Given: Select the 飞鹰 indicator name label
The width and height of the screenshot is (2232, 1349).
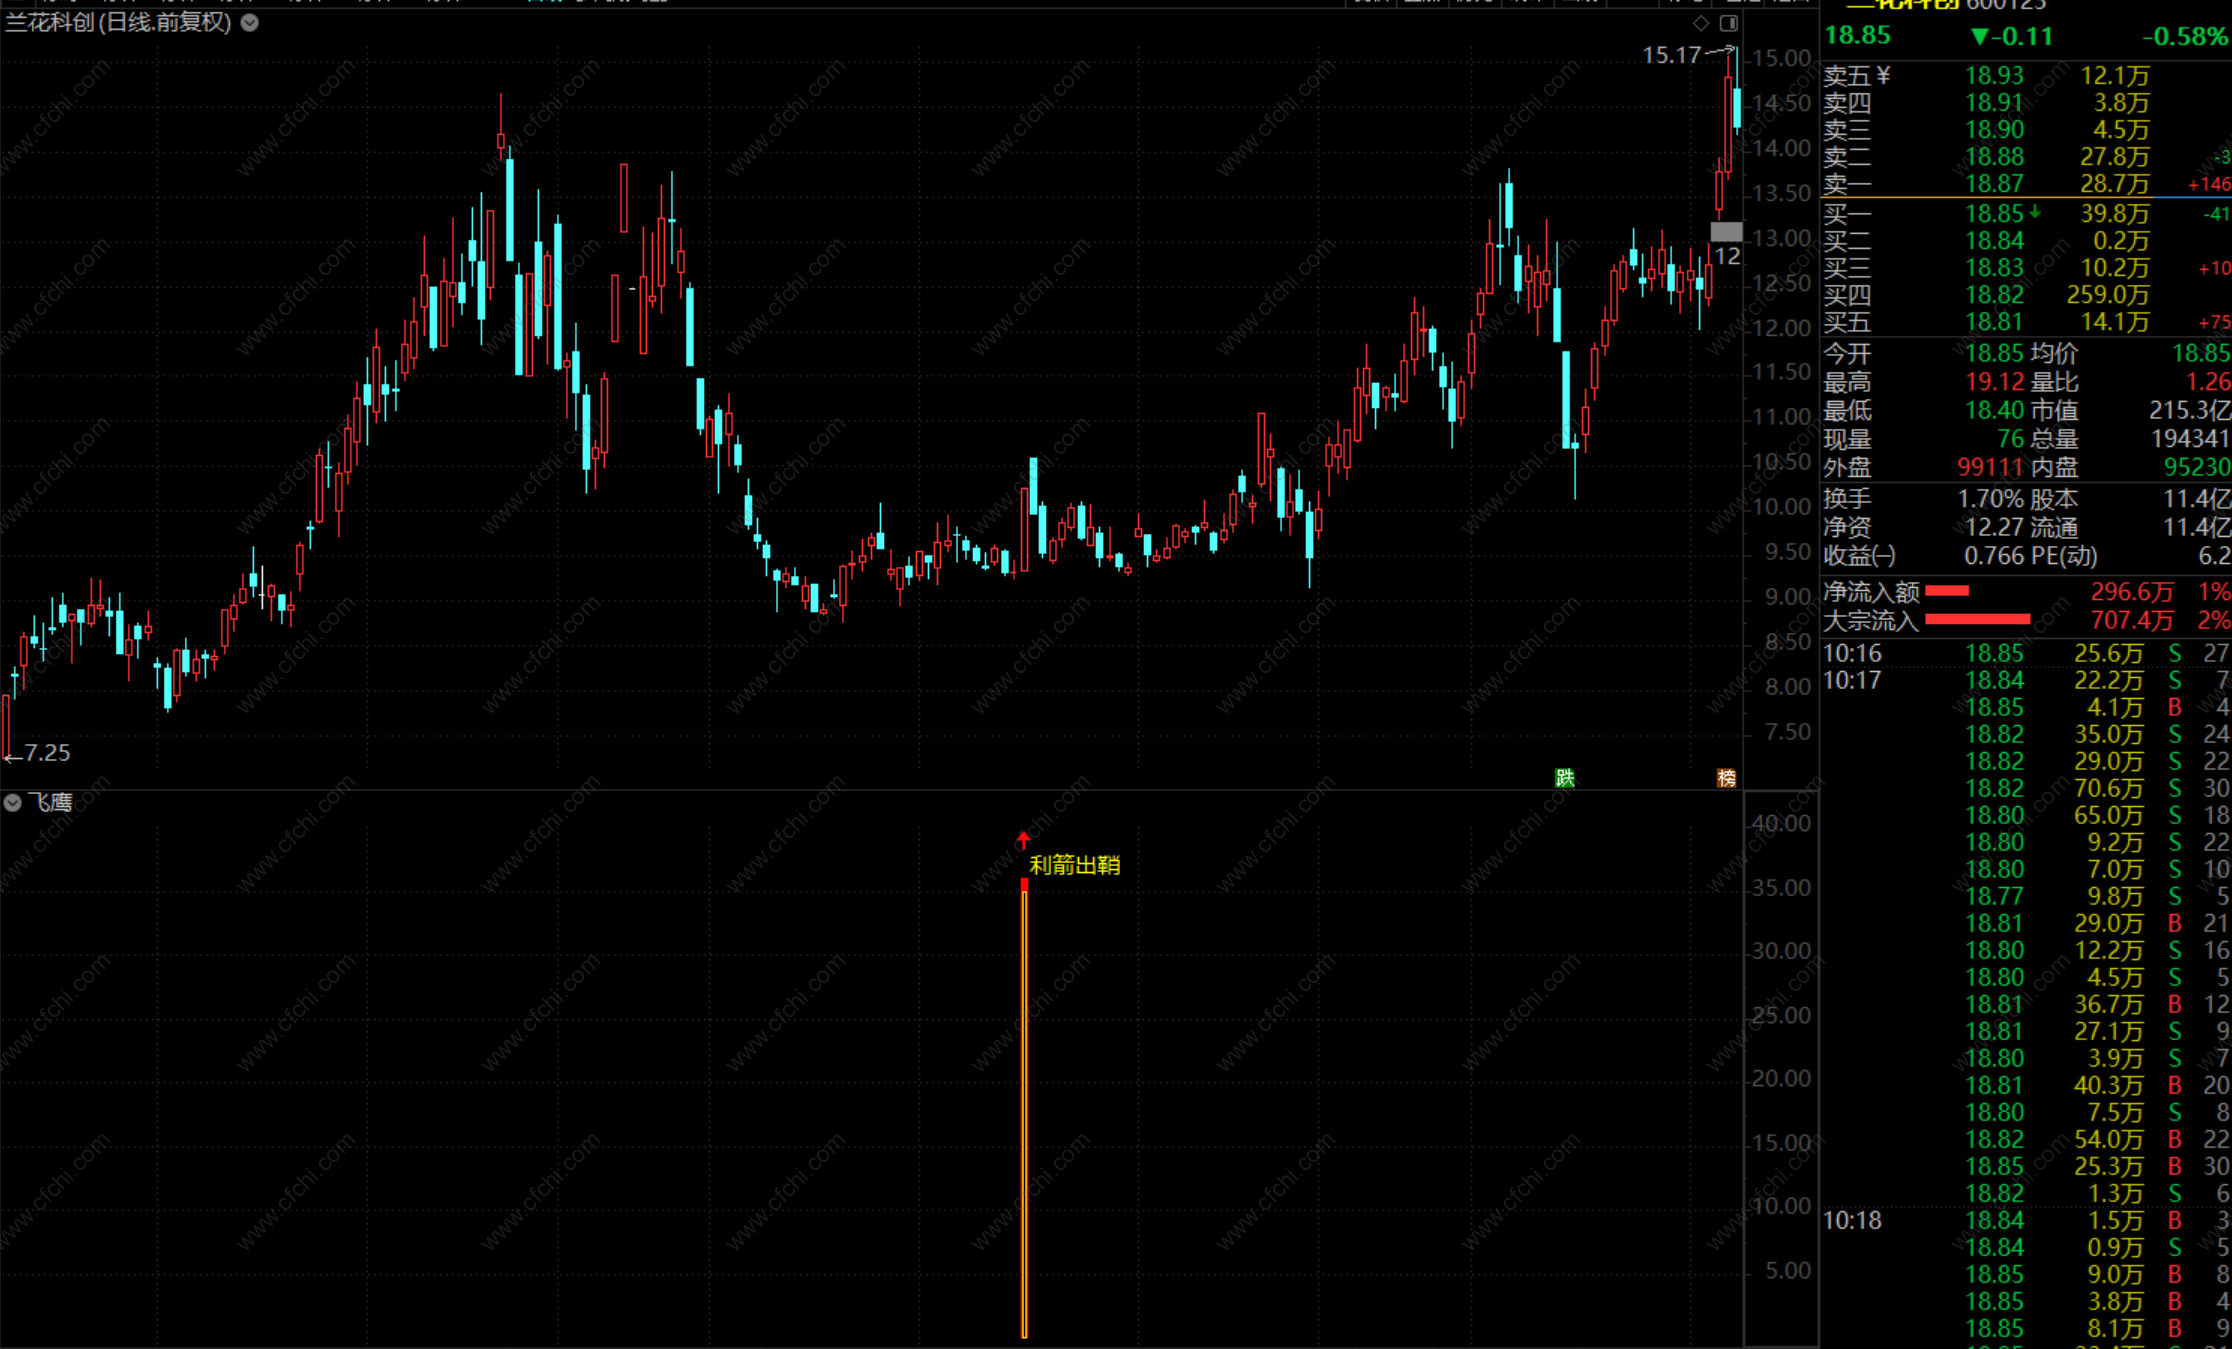Looking at the screenshot, I should (50, 802).
